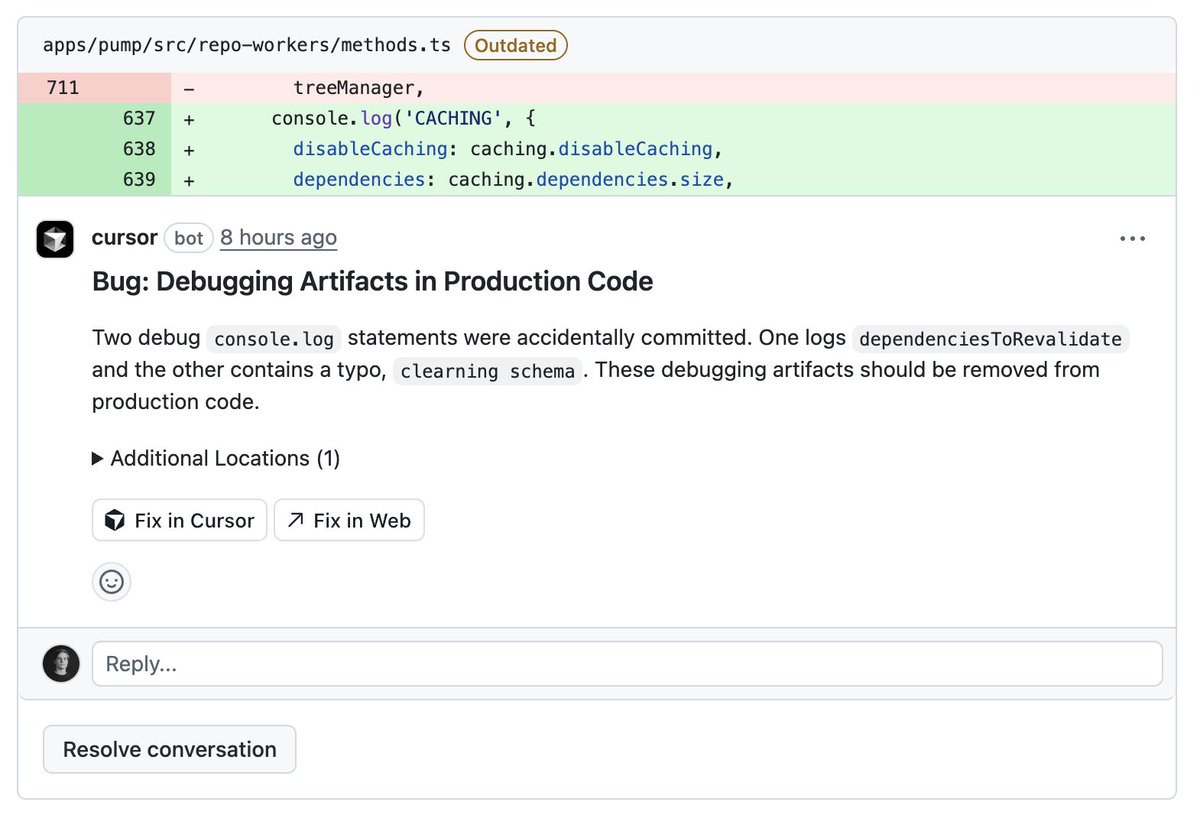
Task: Select added line number 637
Action: pos(139,118)
